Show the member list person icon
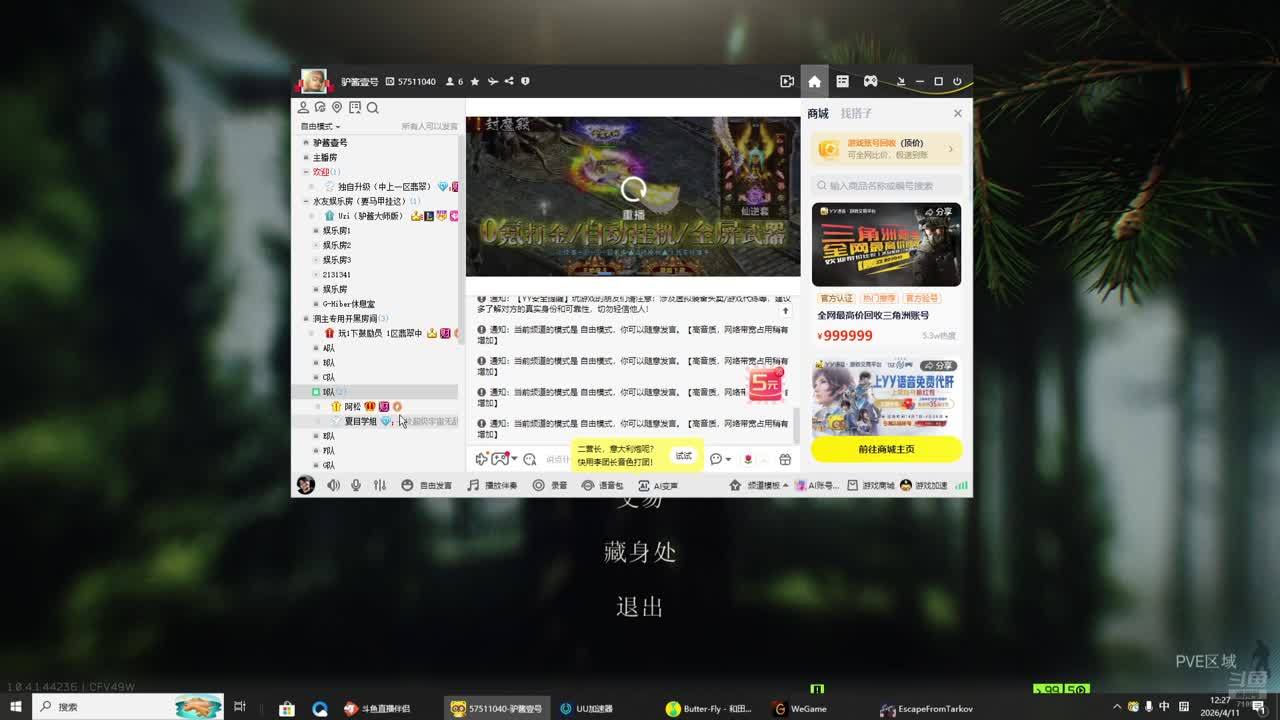This screenshot has height=720, width=1280. 304,108
